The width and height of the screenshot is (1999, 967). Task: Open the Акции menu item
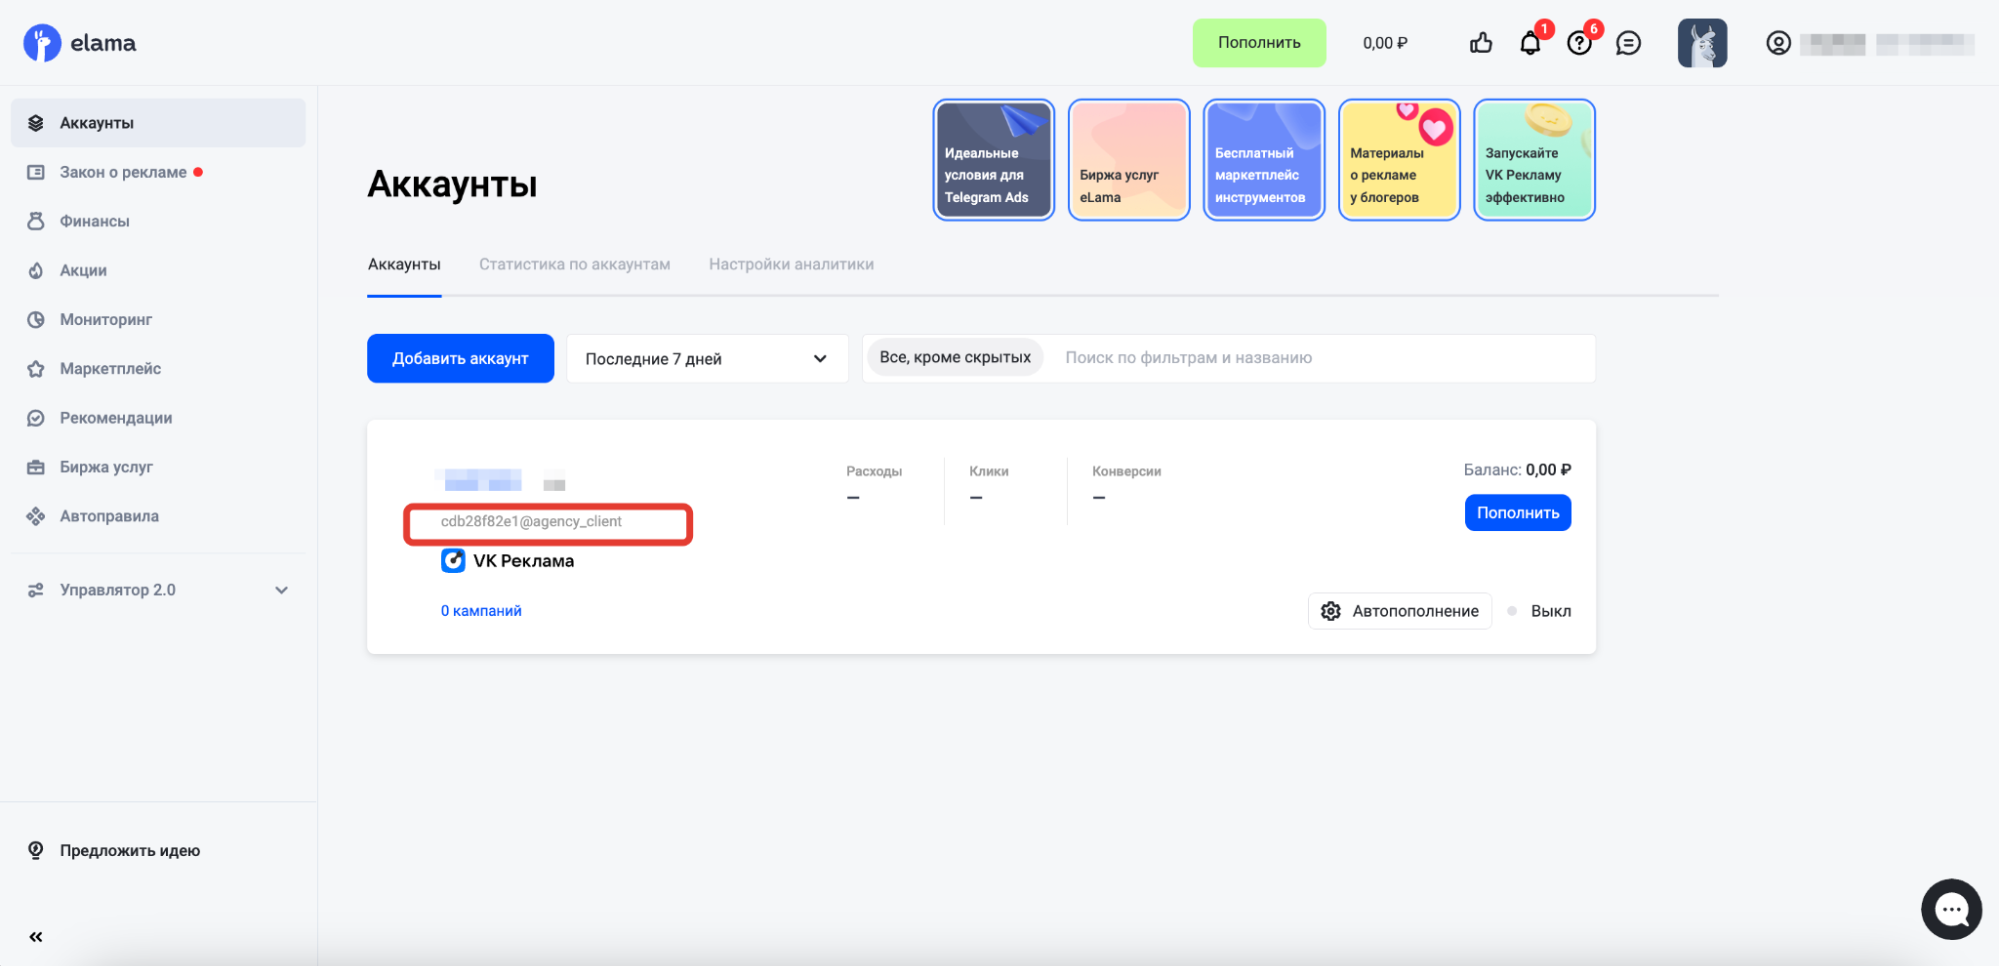pyautogui.click(x=158, y=270)
